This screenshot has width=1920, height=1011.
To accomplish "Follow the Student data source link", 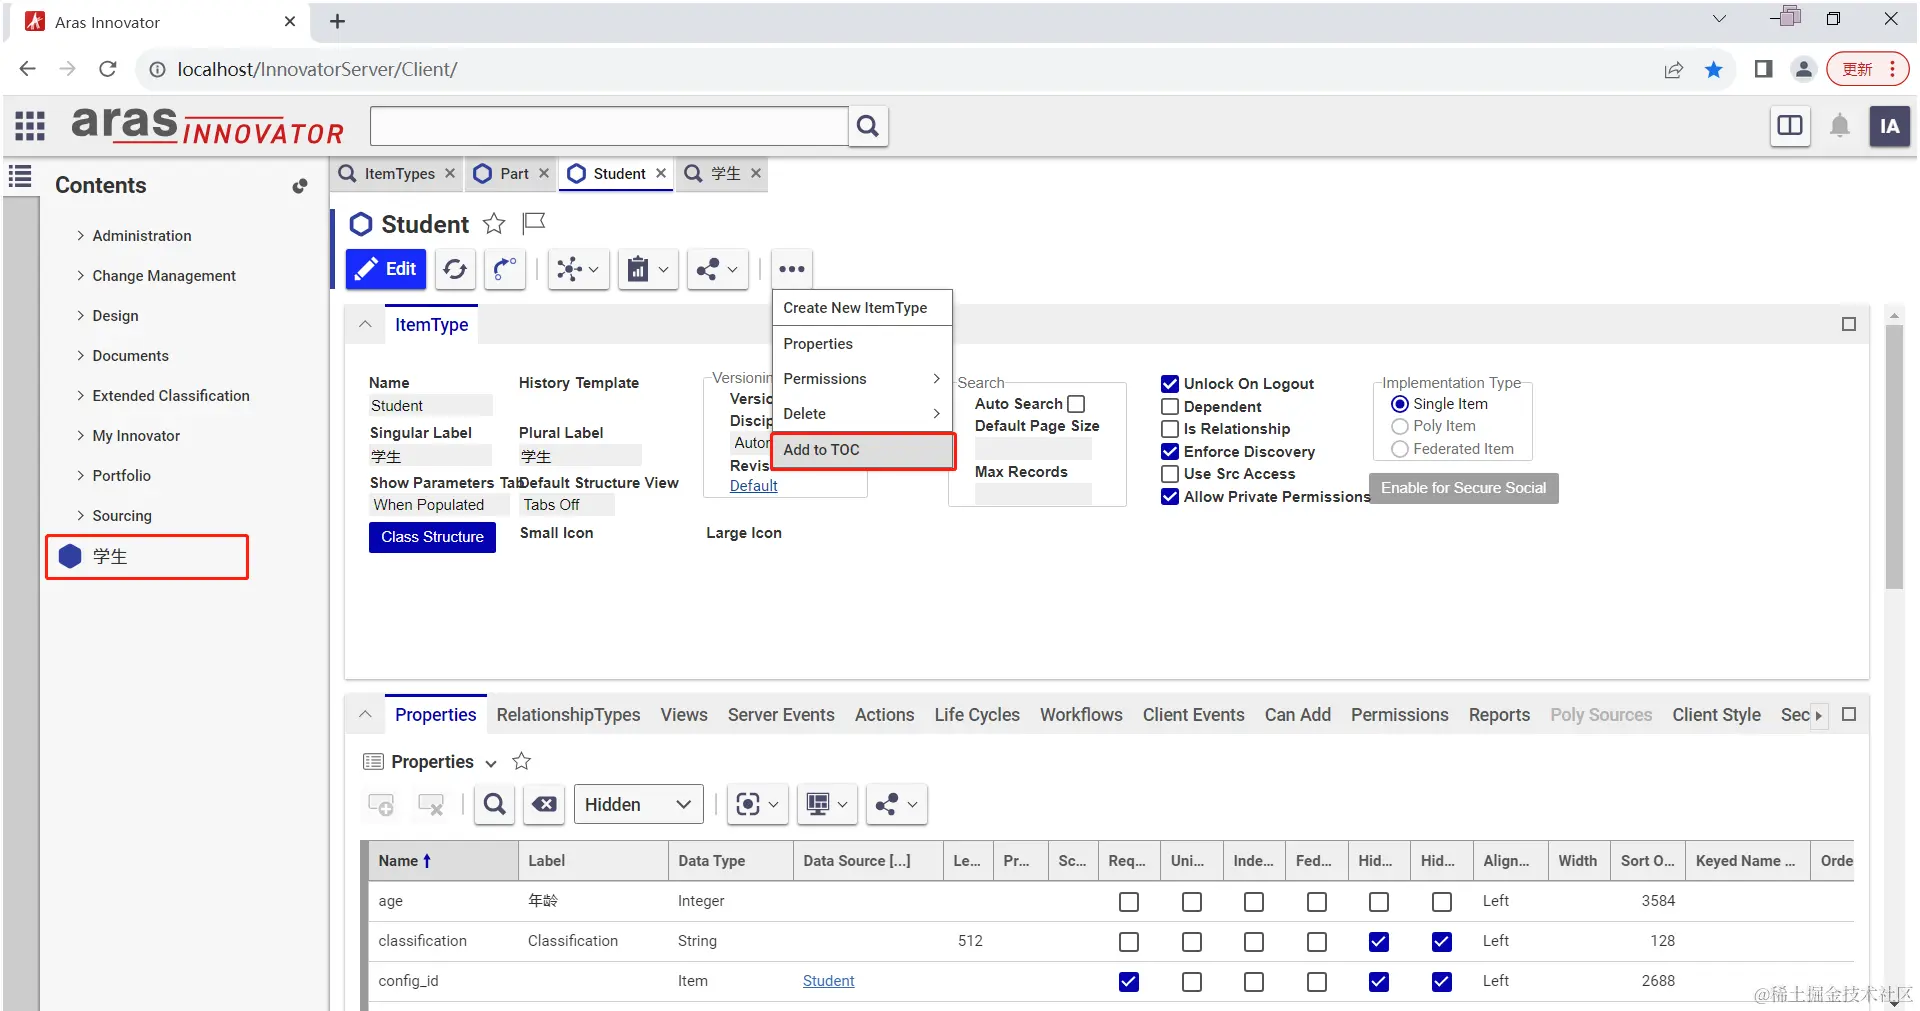I will [x=828, y=981].
